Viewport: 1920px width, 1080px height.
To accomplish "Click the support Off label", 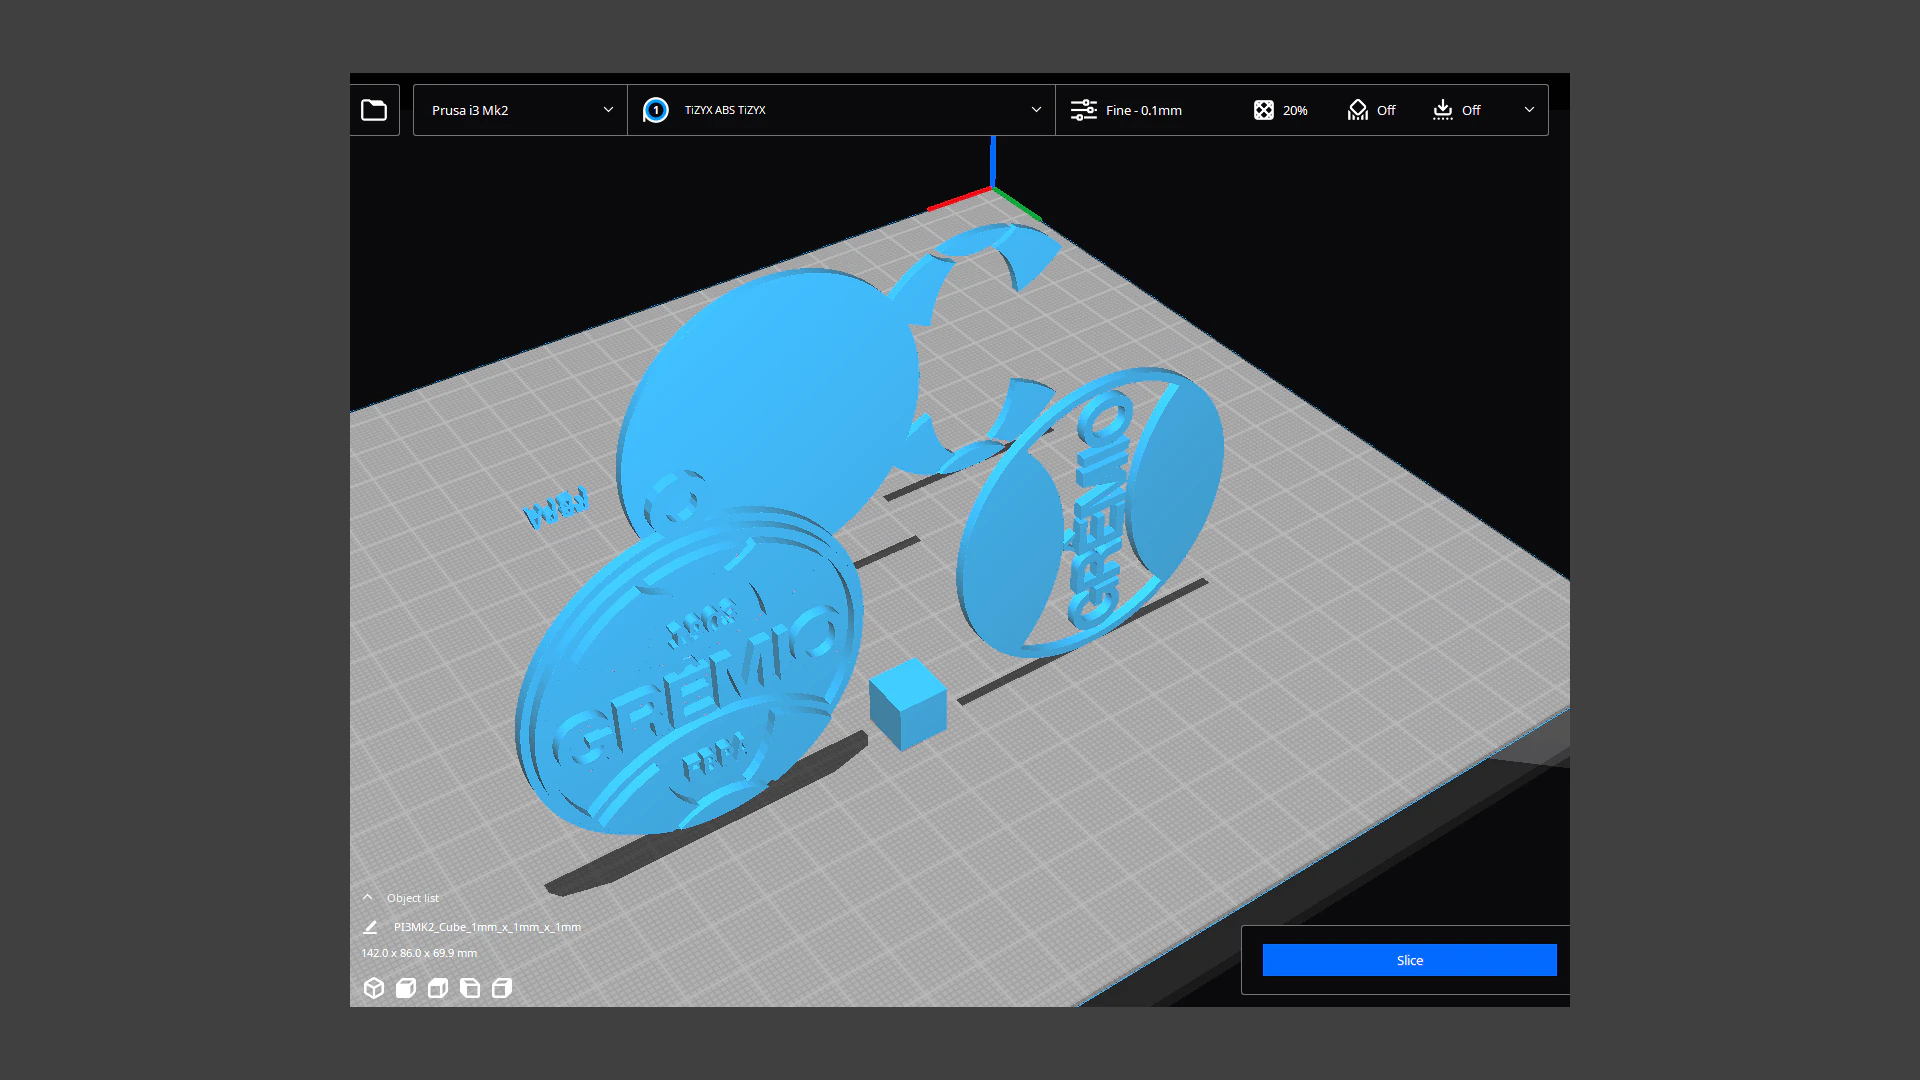I will pos(1386,110).
